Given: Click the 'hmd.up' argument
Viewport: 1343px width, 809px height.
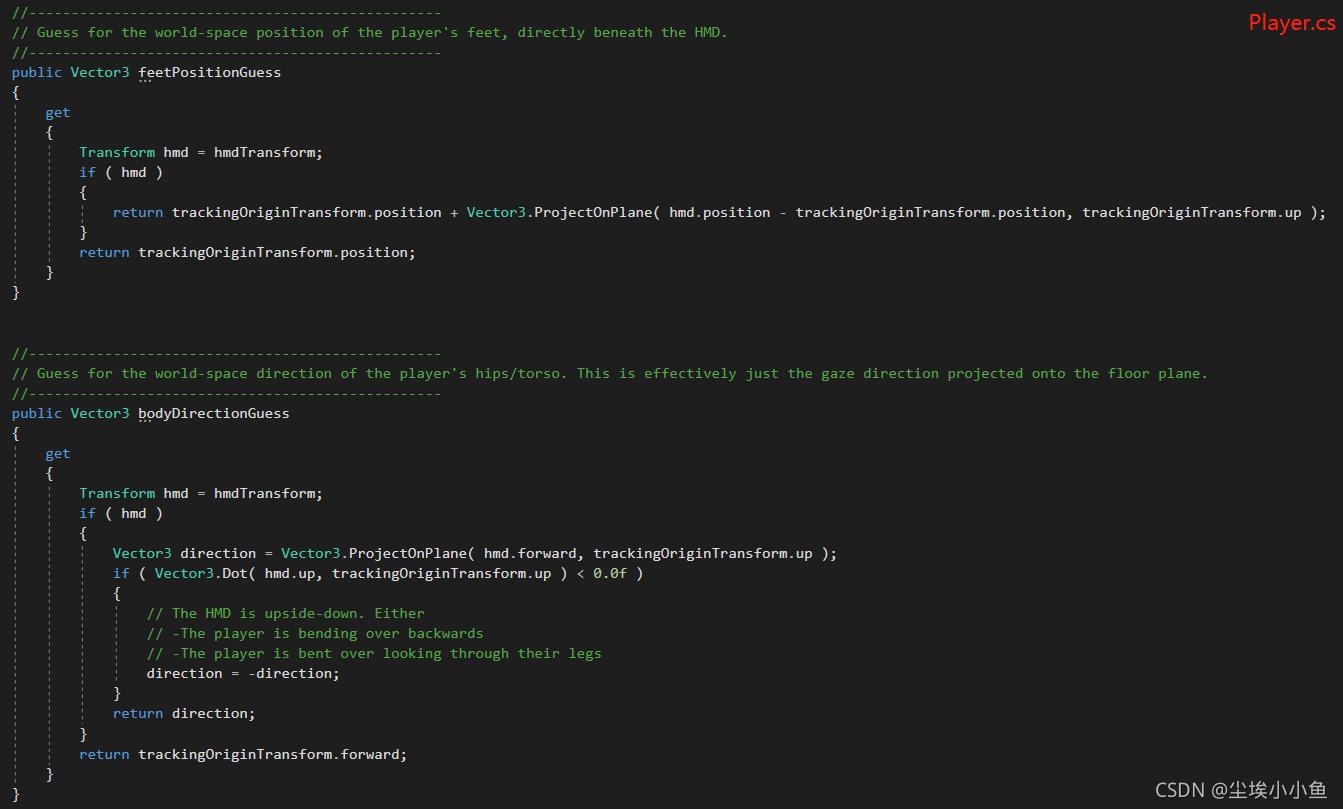Looking at the screenshot, I should tap(289, 573).
